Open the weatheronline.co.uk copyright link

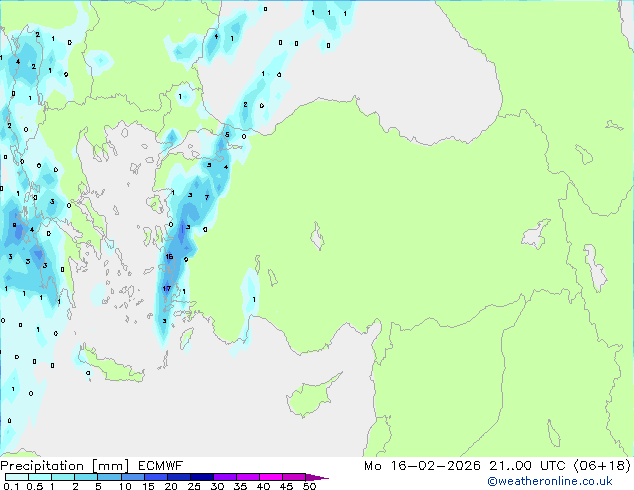coord(549,481)
